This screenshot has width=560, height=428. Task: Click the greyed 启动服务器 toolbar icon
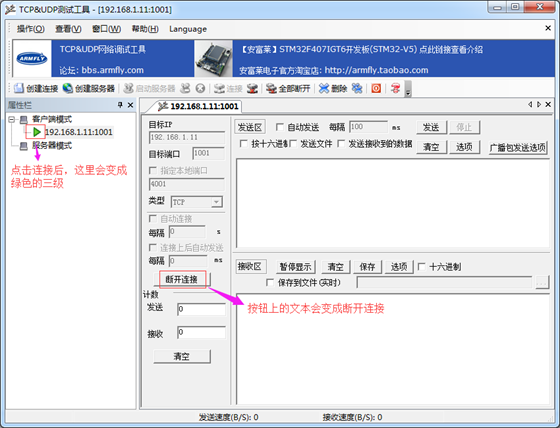pyautogui.click(x=128, y=88)
